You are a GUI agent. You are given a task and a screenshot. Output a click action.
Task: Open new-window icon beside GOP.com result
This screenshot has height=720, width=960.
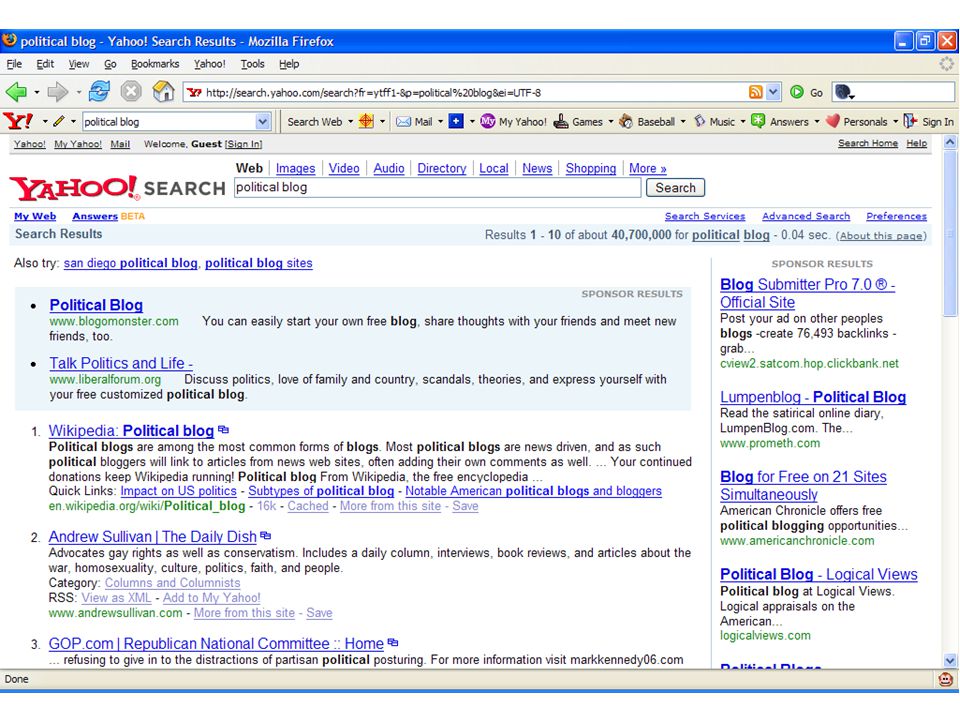tap(393, 643)
